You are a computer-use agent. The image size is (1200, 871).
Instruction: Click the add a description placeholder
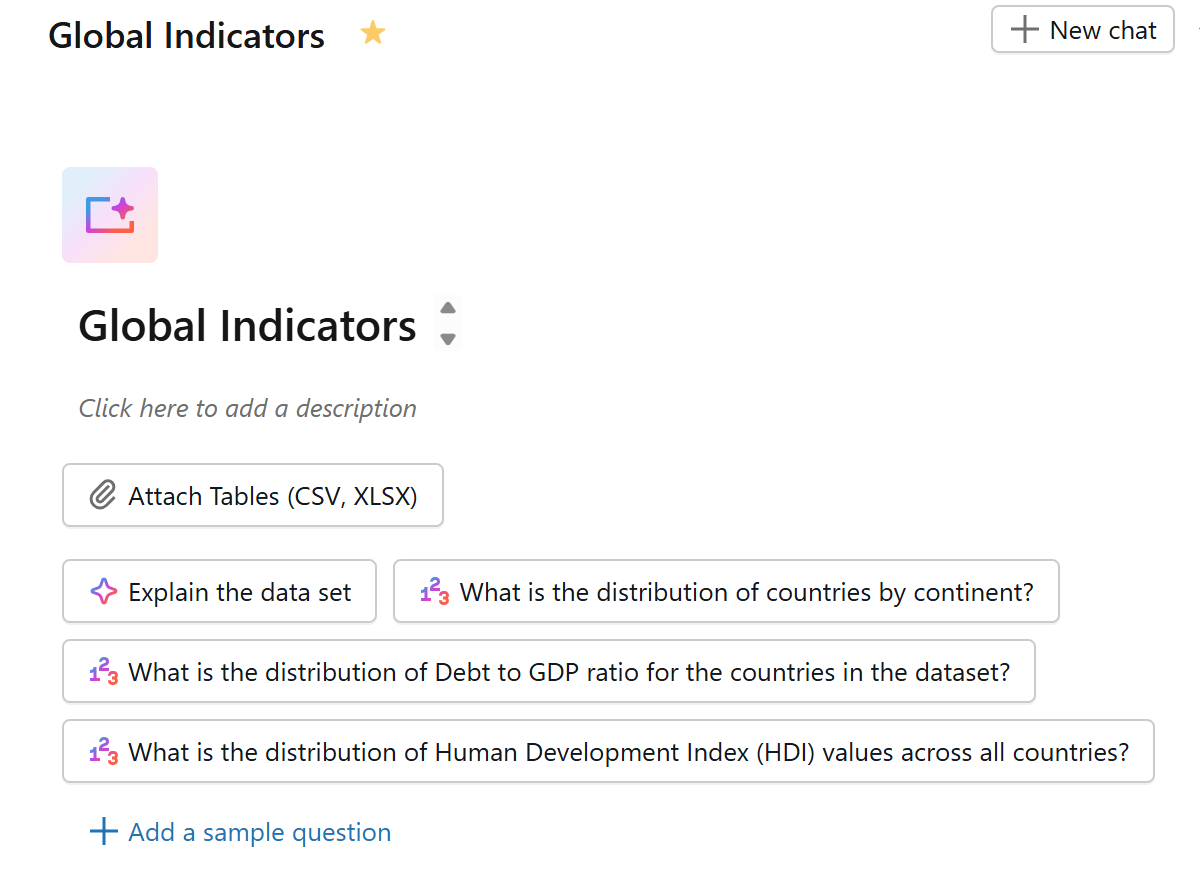[x=247, y=408]
